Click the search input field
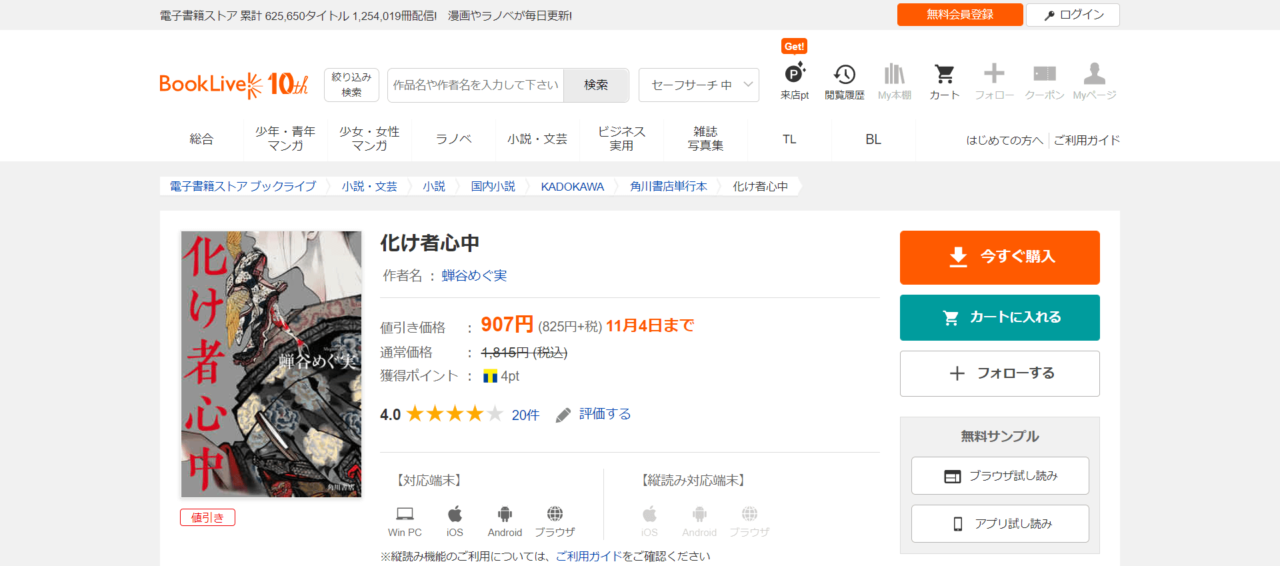This screenshot has width=1280, height=566. pyautogui.click(x=476, y=85)
